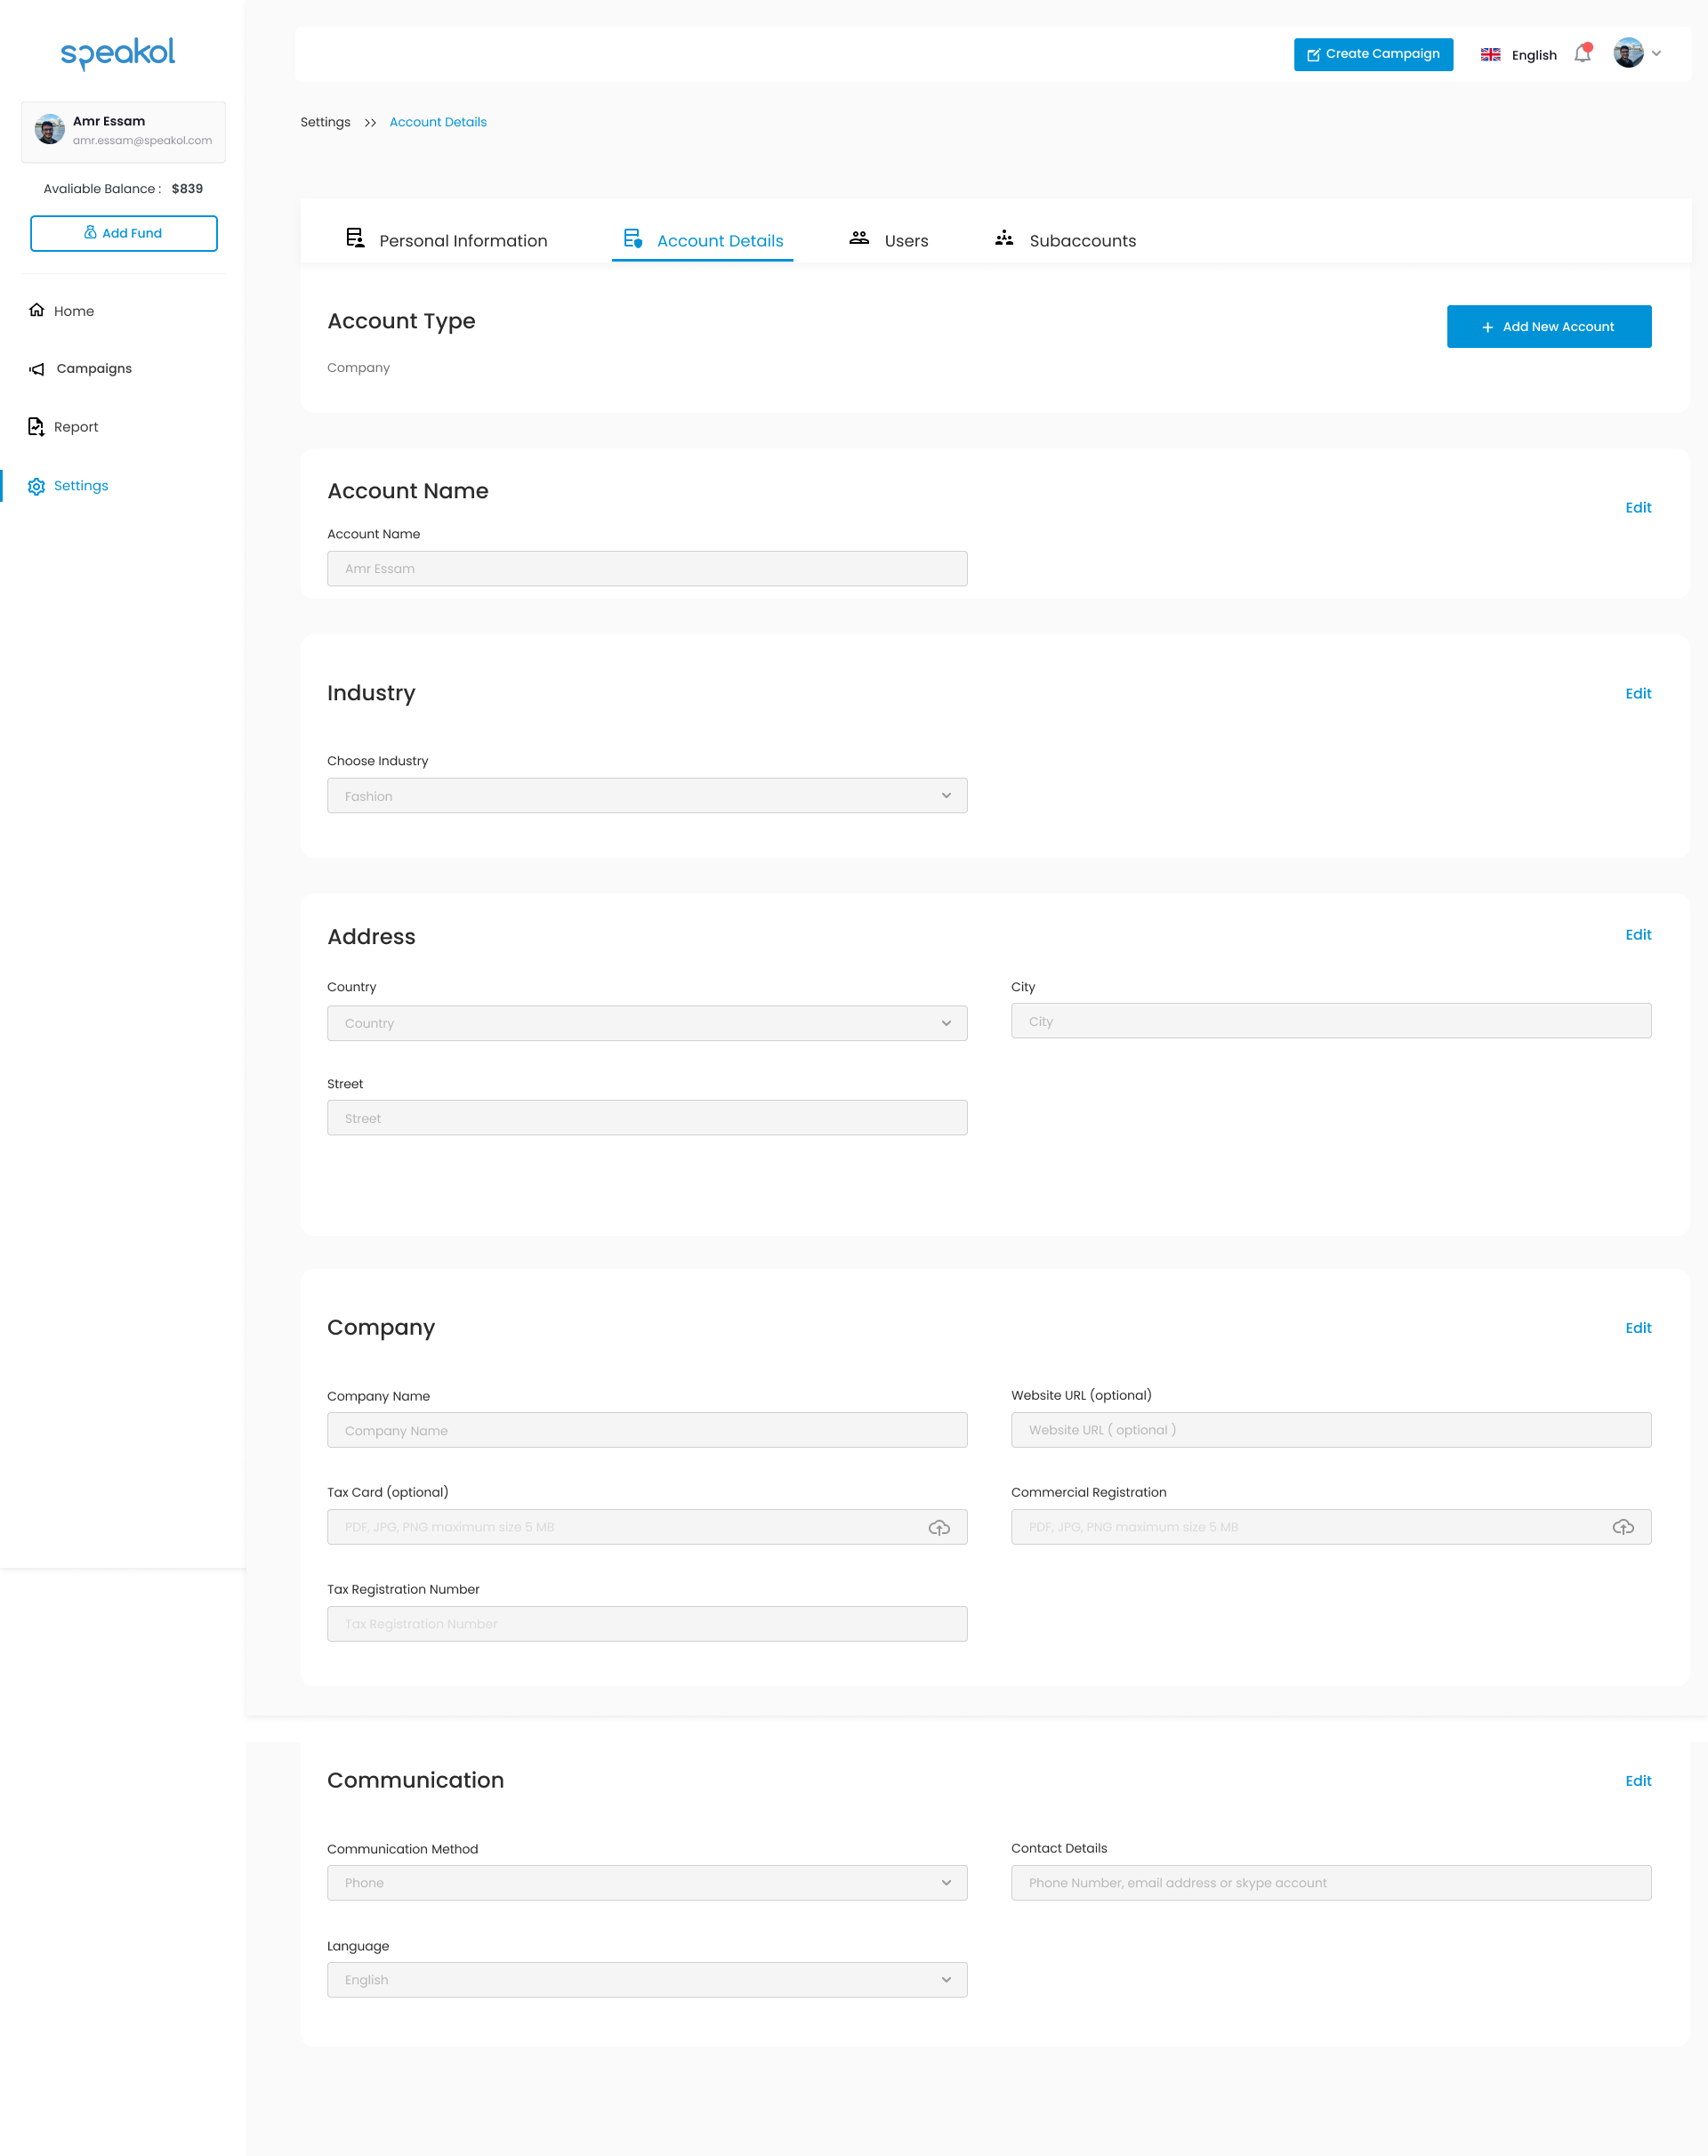Click the Company account type text

[x=358, y=368]
